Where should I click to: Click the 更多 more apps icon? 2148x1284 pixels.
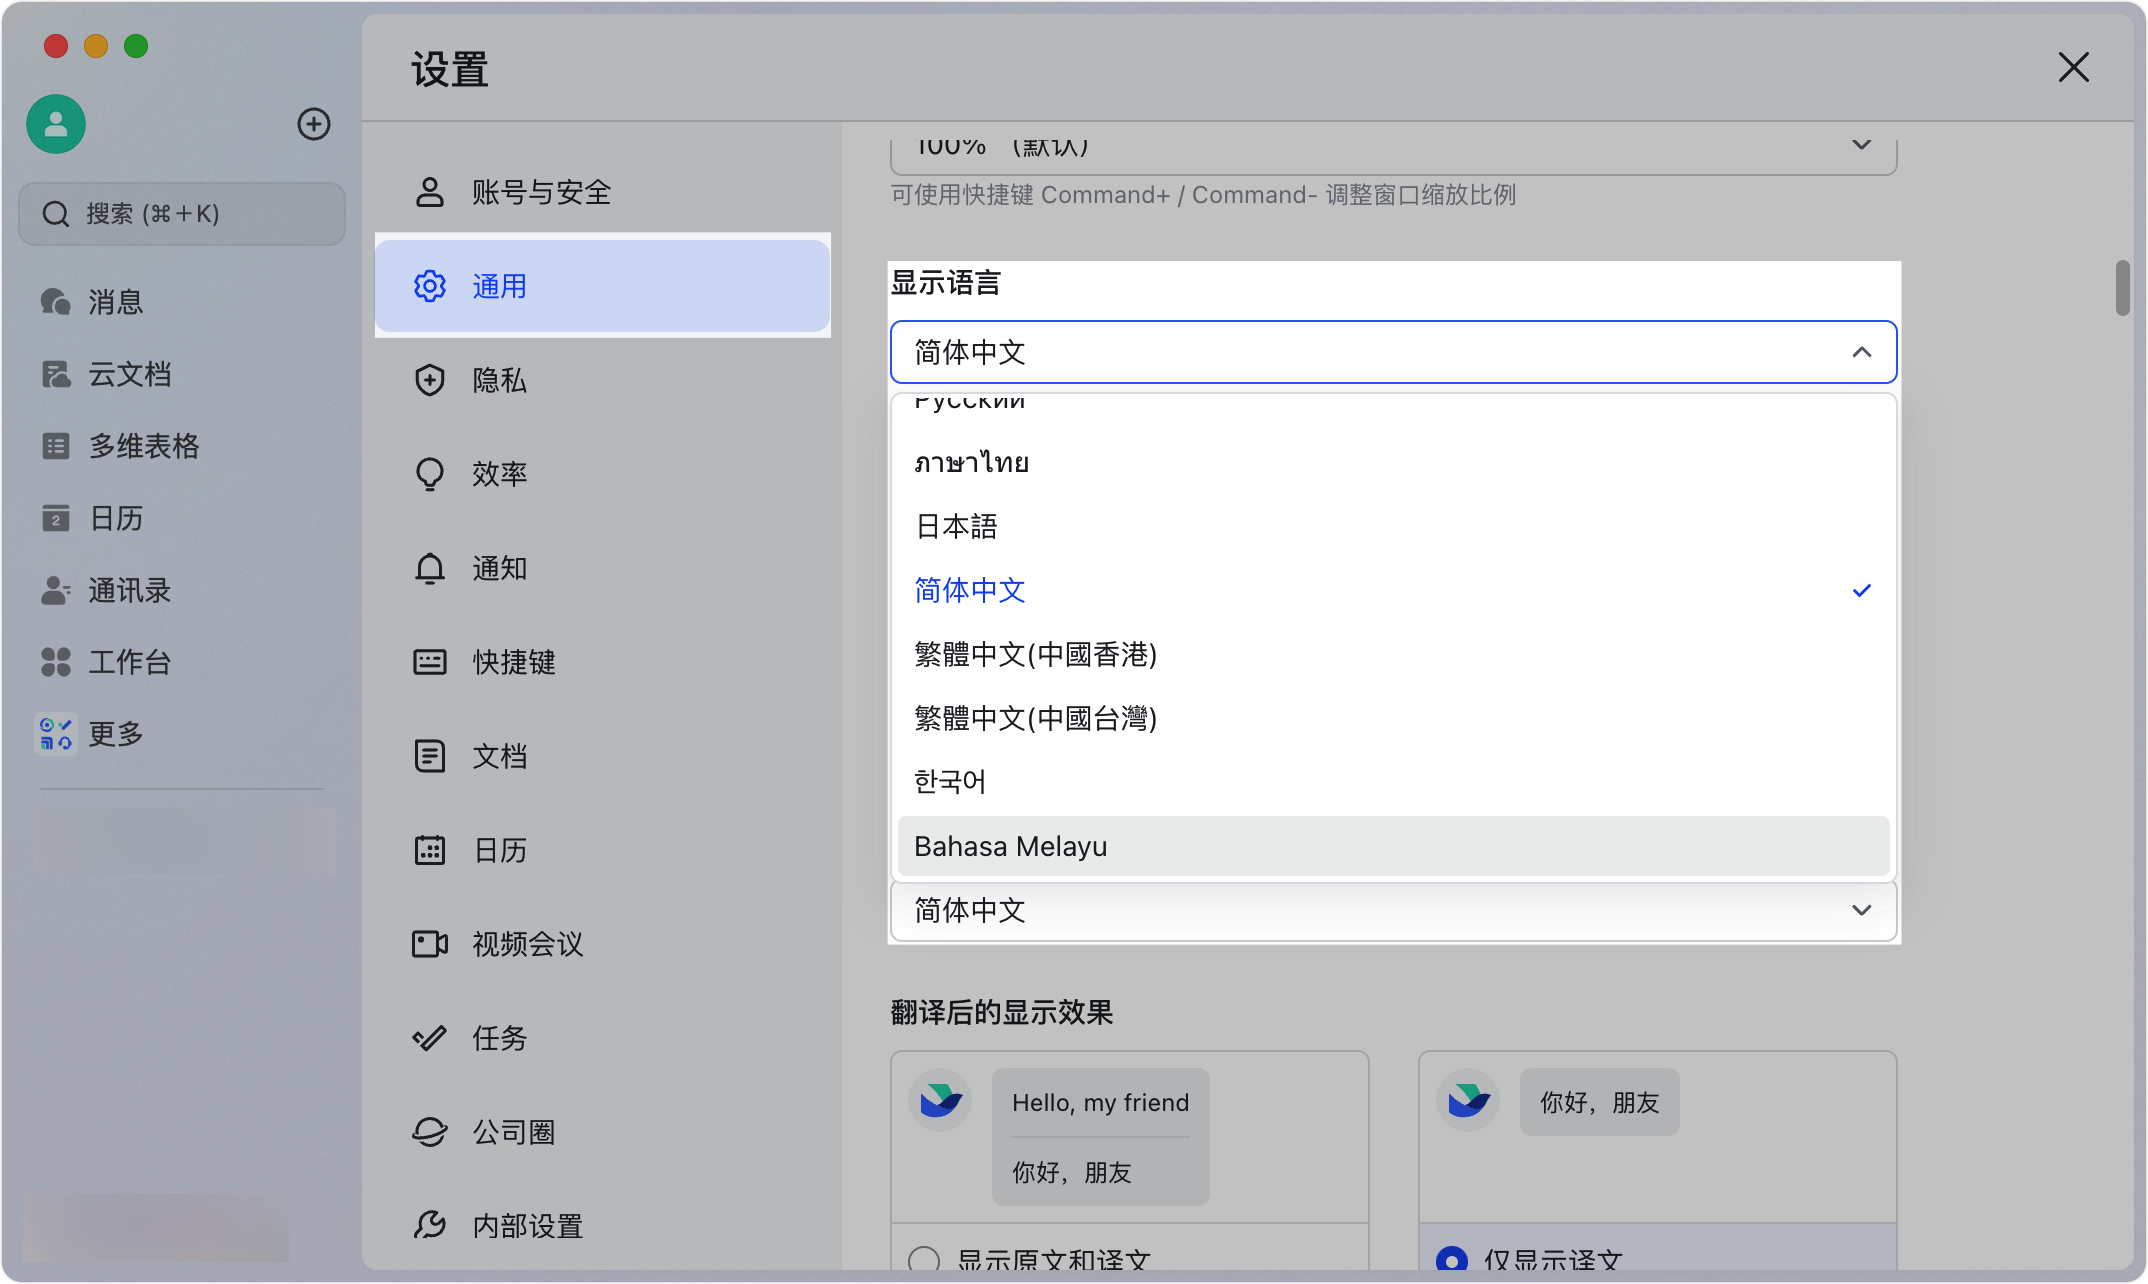pos(55,733)
